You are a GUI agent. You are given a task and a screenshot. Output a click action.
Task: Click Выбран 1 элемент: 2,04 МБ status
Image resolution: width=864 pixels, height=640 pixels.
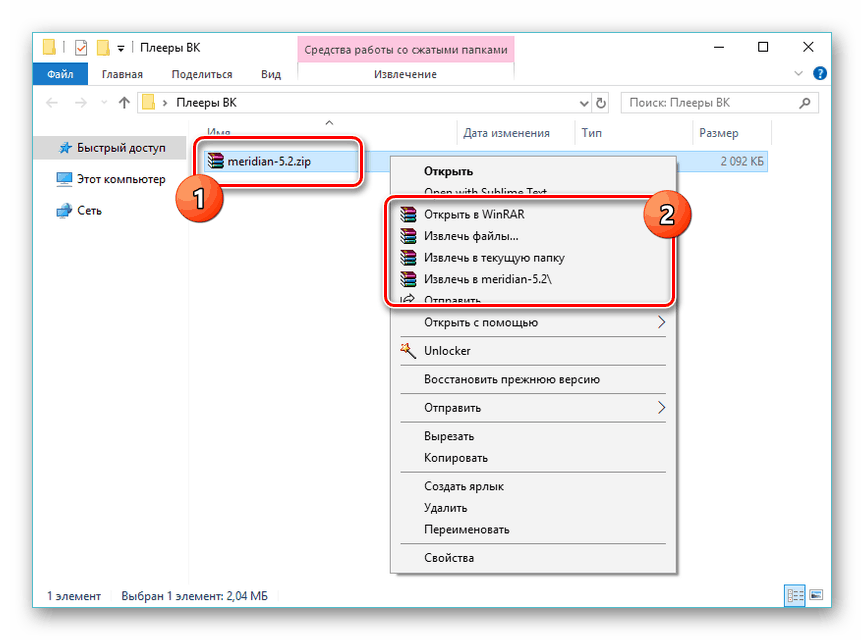[195, 596]
